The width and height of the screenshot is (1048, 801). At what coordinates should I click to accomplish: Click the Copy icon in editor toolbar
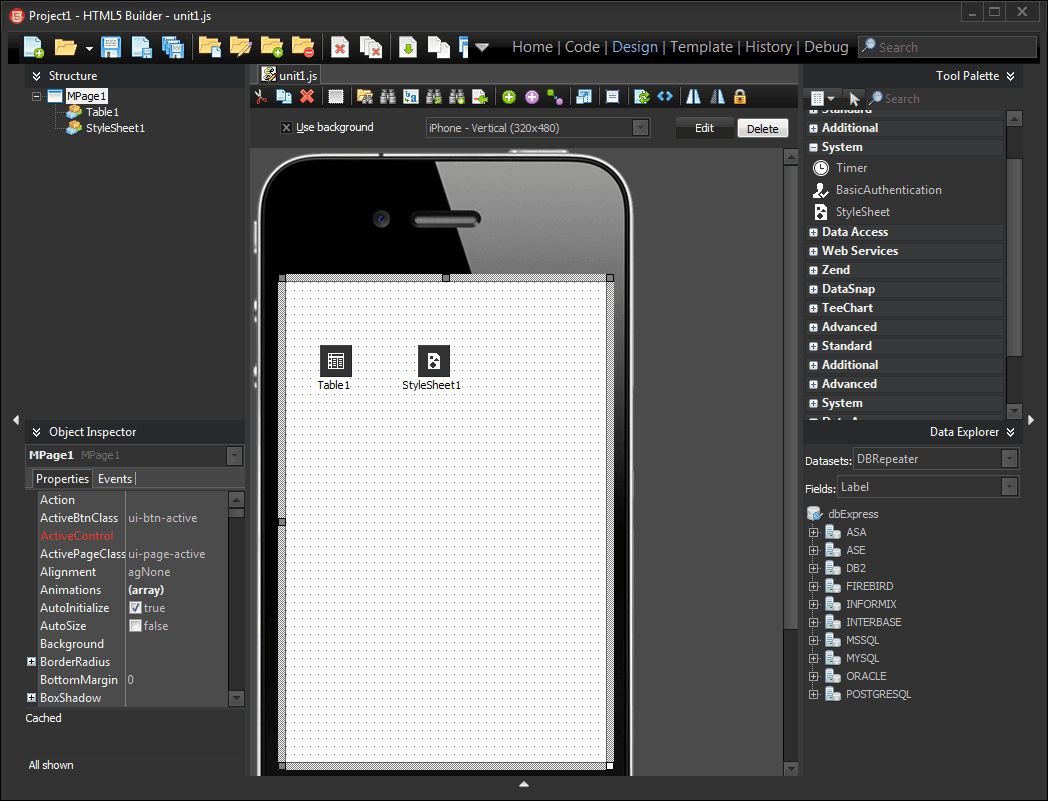tap(284, 97)
